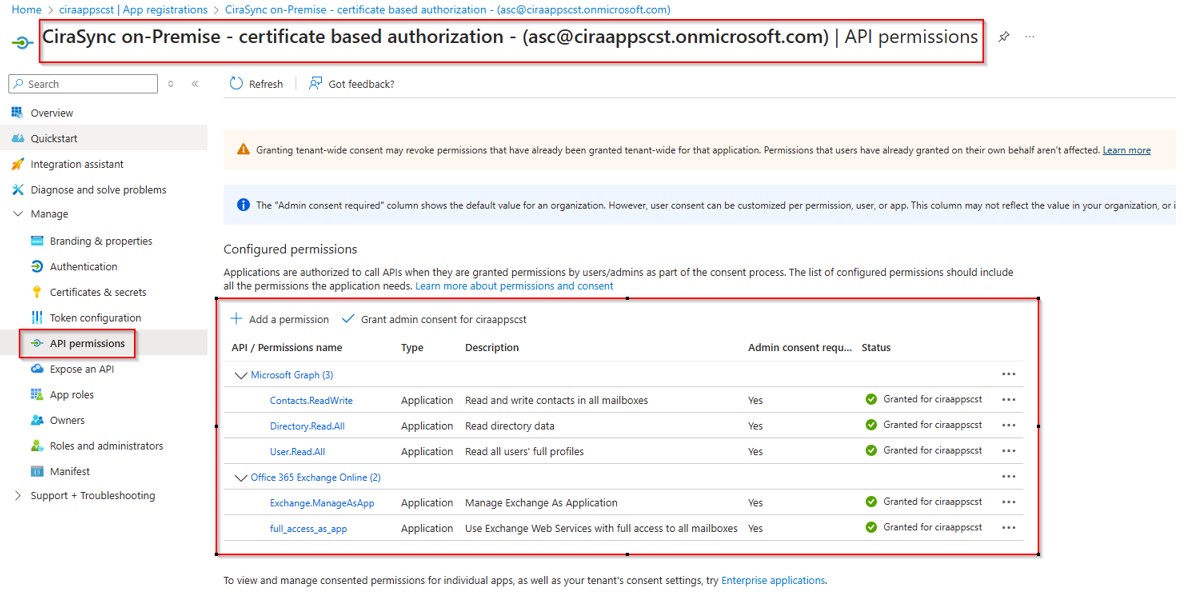
Task: Click the up/down arrows beside sidebar search
Action: [170, 84]
